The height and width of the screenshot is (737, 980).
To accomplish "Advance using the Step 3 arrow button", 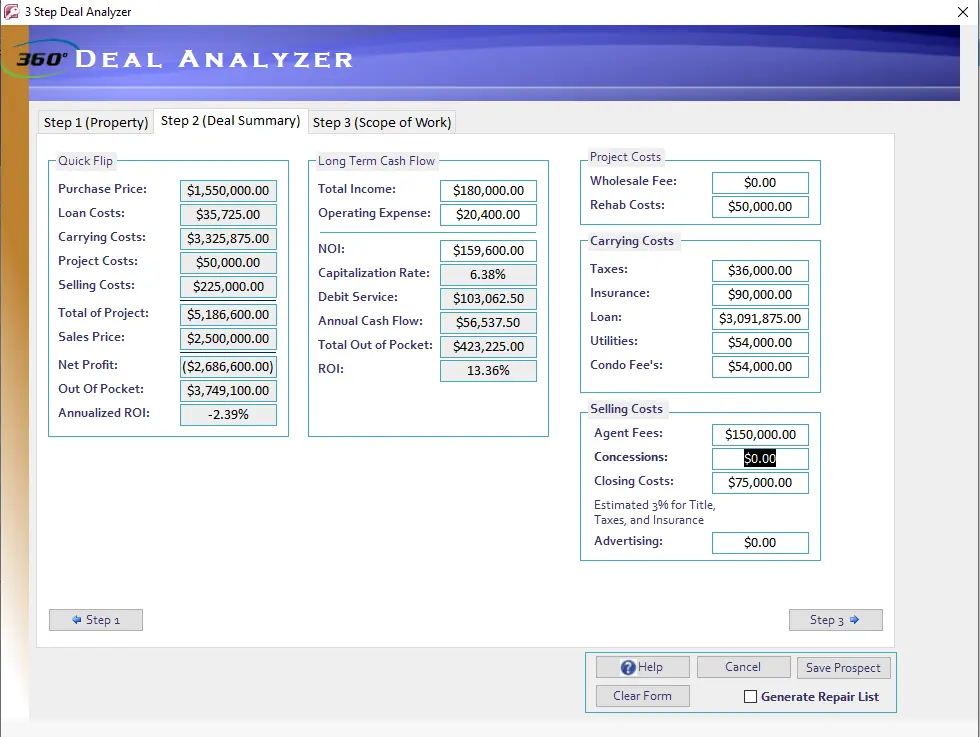I will [x=835, y=620].
